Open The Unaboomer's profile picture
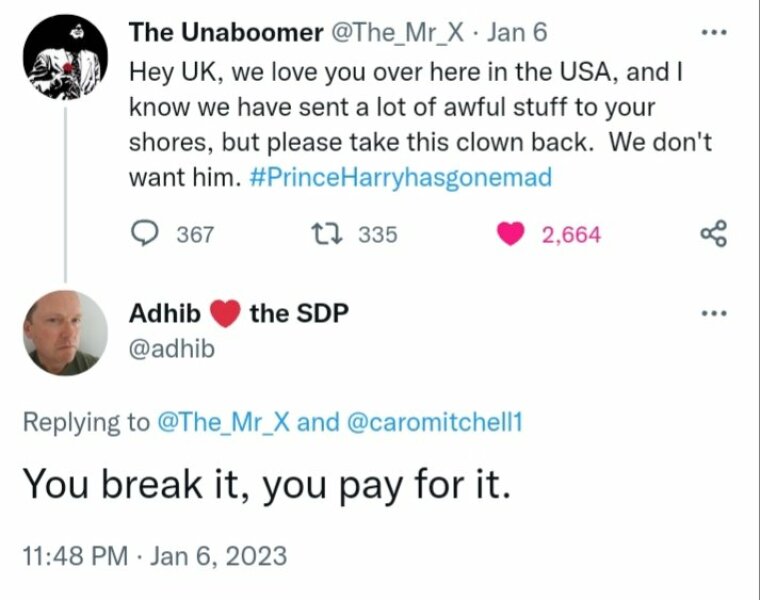This screenshot has height=600, width=760. tap(67, 58)
